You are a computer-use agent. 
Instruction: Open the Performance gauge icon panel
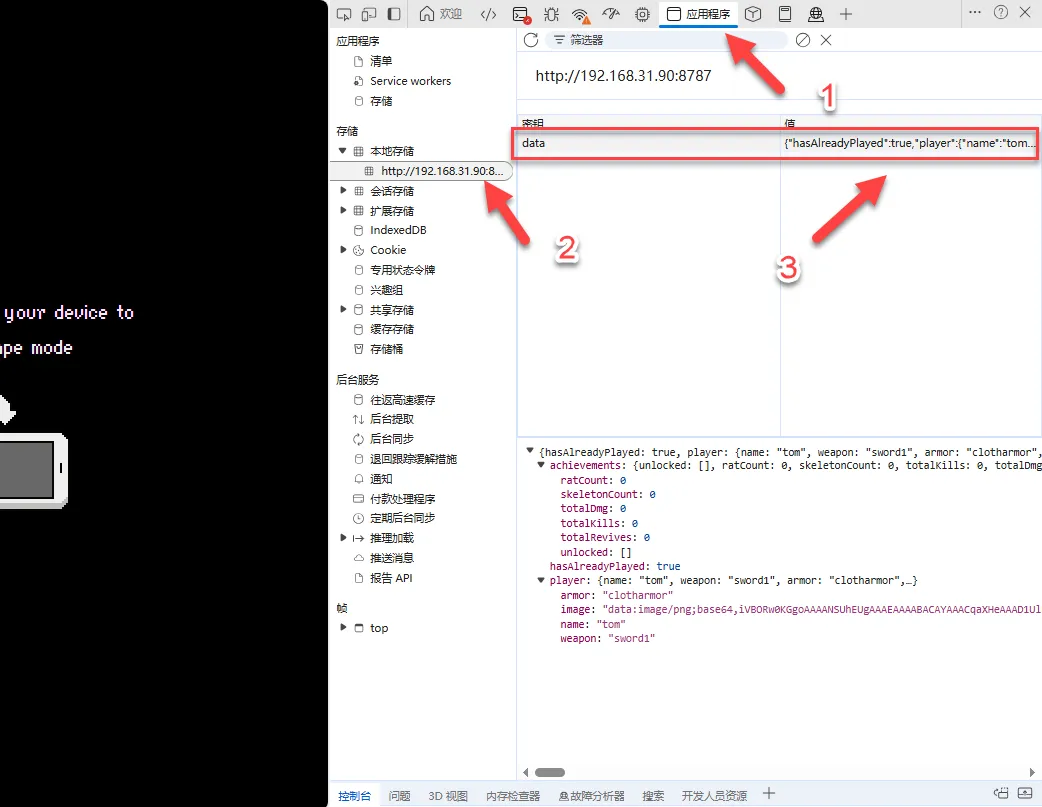point(612,14)
